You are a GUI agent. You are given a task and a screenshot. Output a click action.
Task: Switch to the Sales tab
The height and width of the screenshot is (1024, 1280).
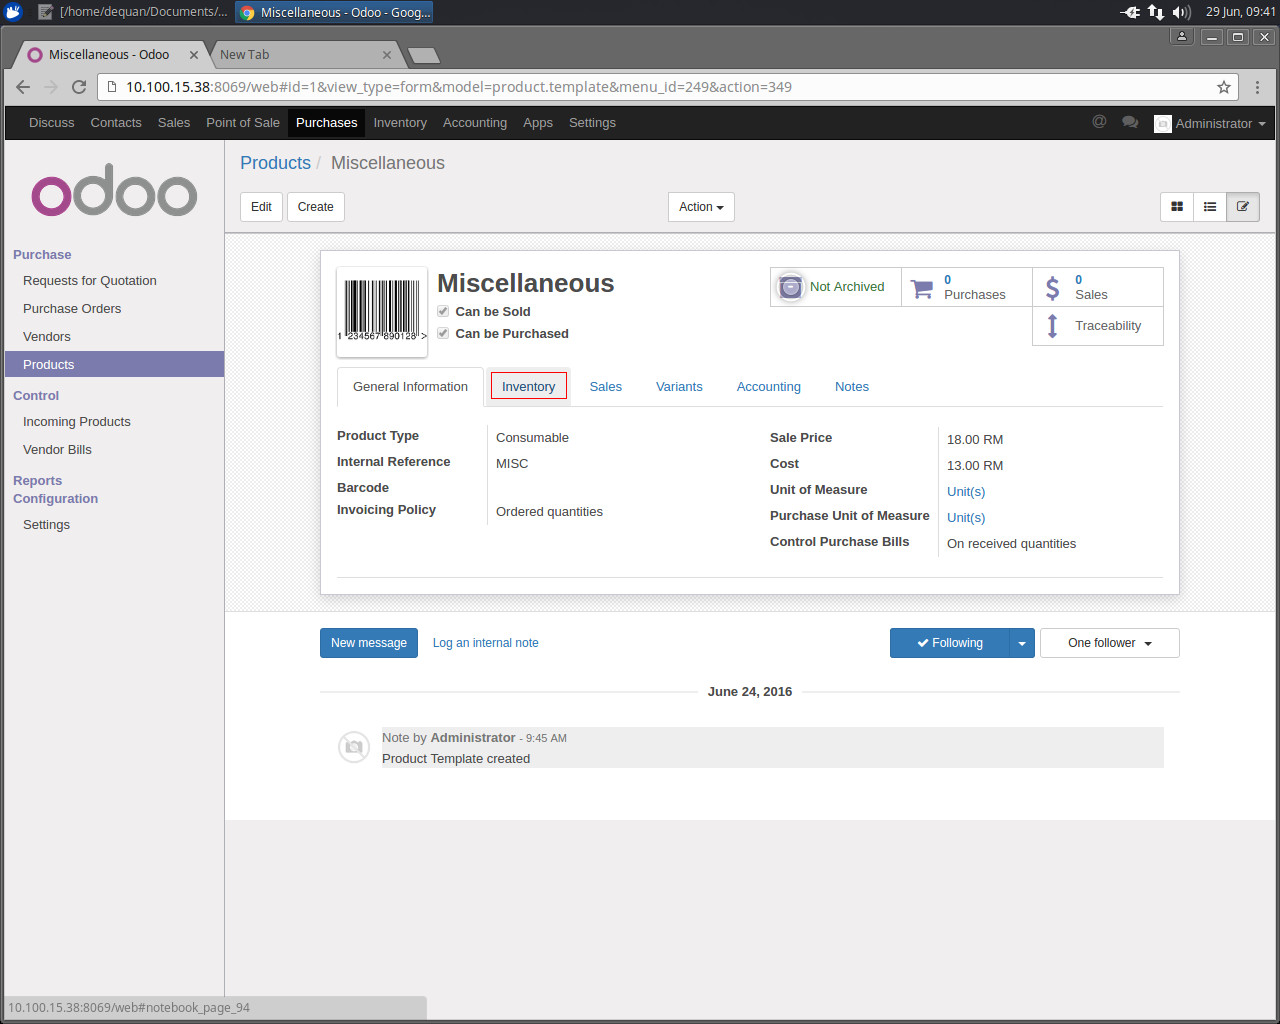pos(605,387)
